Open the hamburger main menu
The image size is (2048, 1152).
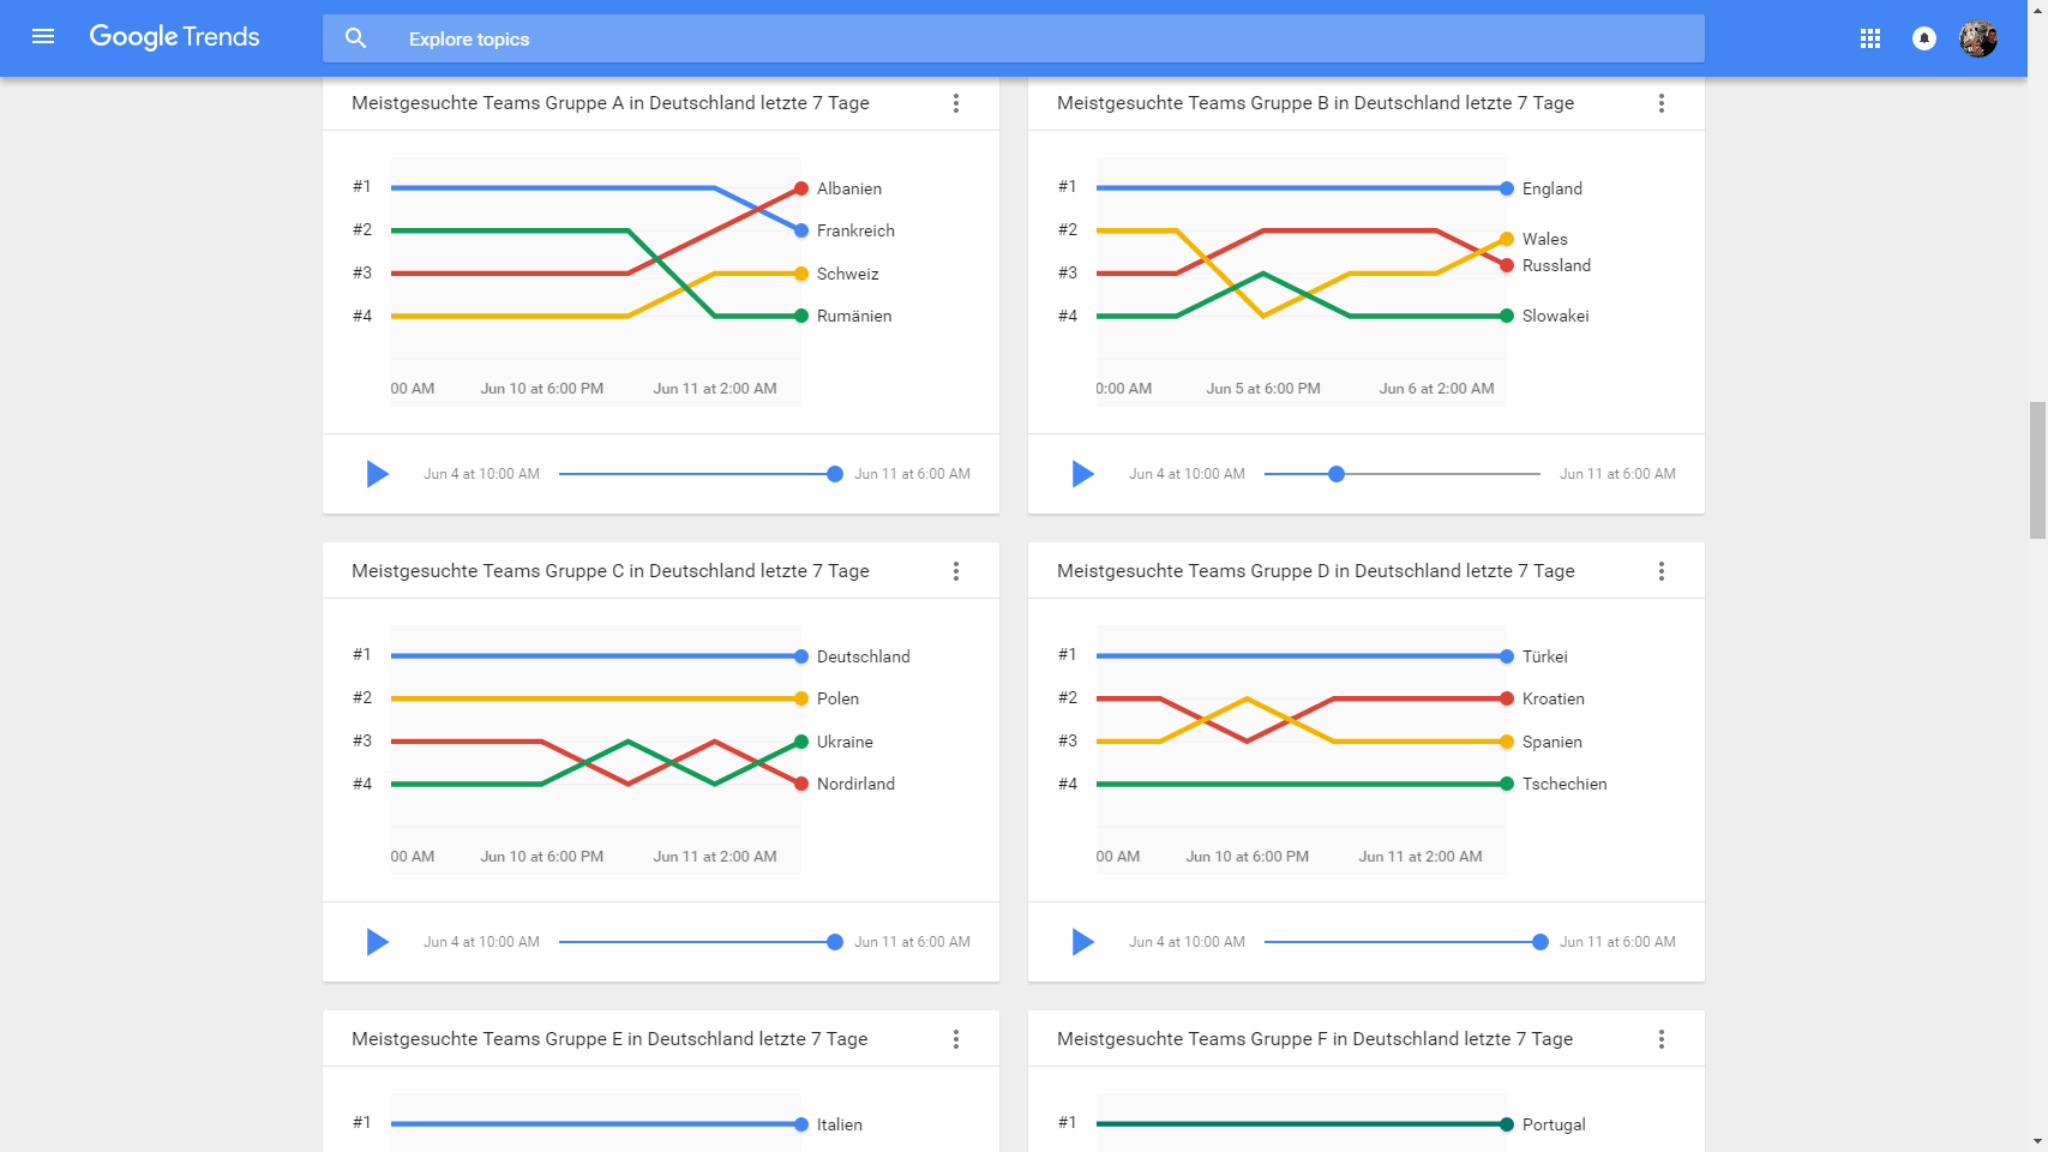point(43,37)
